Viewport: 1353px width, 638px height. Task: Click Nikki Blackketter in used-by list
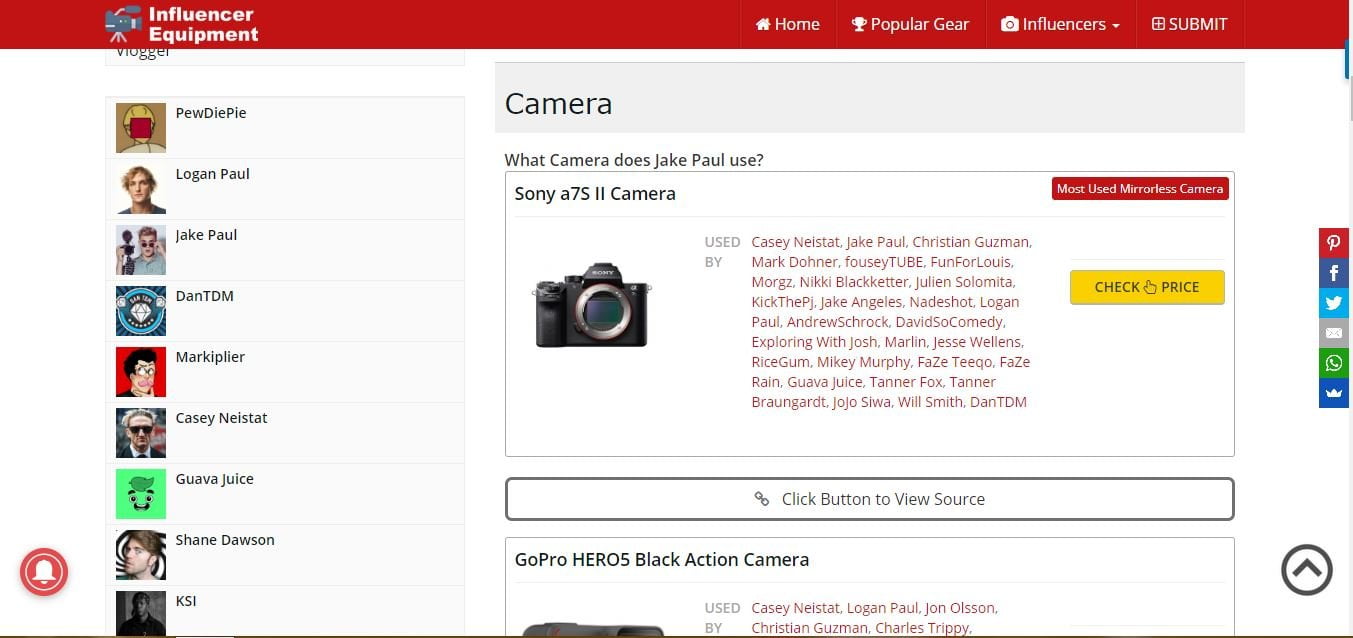(853, 282)
